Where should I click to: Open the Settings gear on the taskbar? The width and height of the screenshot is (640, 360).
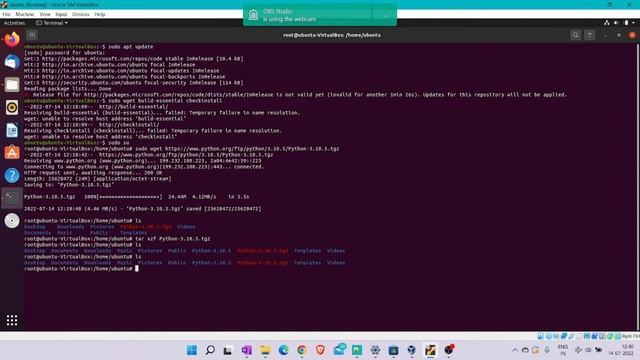click(x=375, y=350)
